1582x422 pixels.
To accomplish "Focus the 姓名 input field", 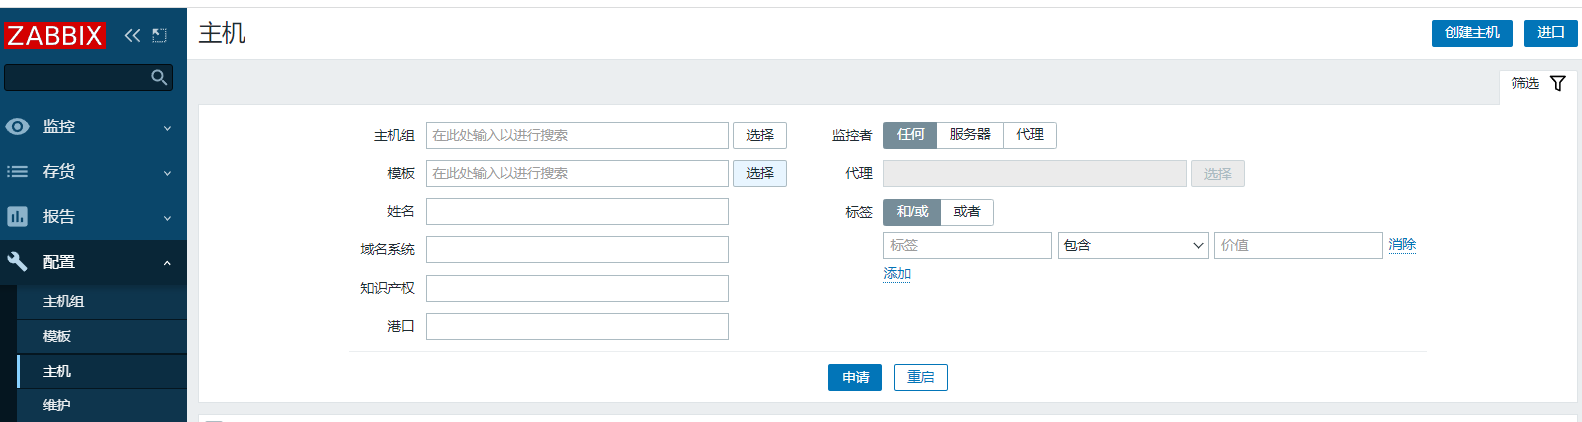I will [577, 211].
